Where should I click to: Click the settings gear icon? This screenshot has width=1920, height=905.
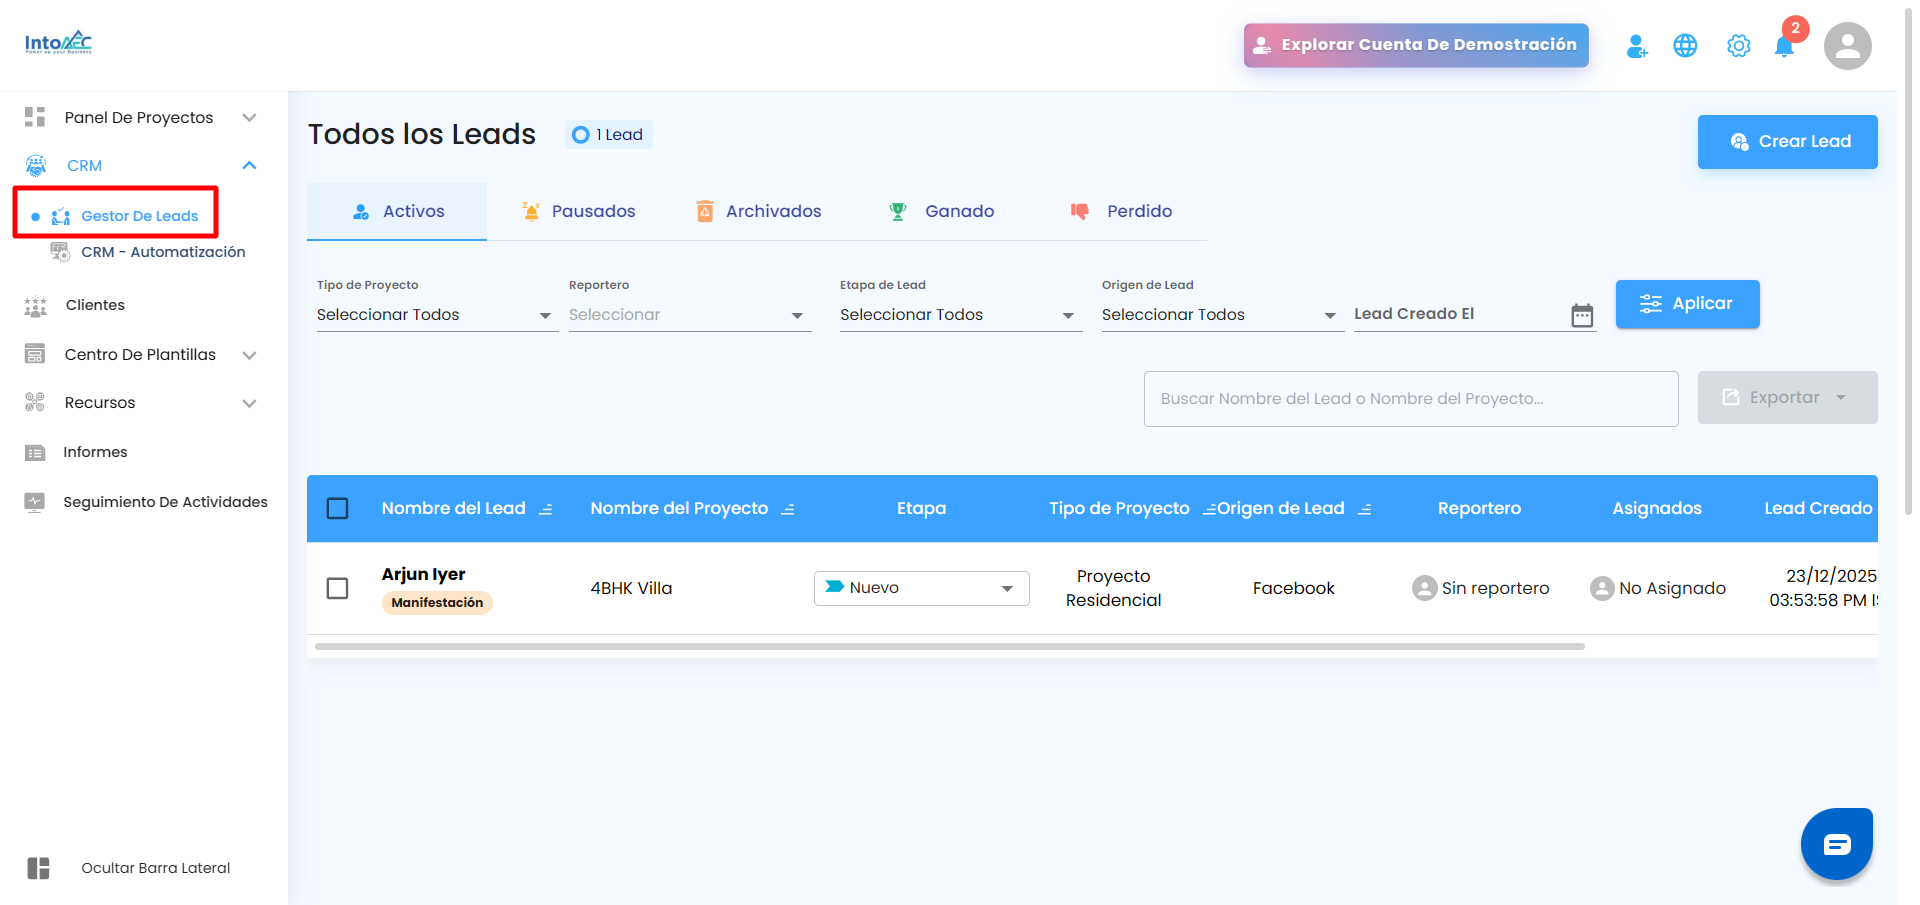[x=1739, y=46]
